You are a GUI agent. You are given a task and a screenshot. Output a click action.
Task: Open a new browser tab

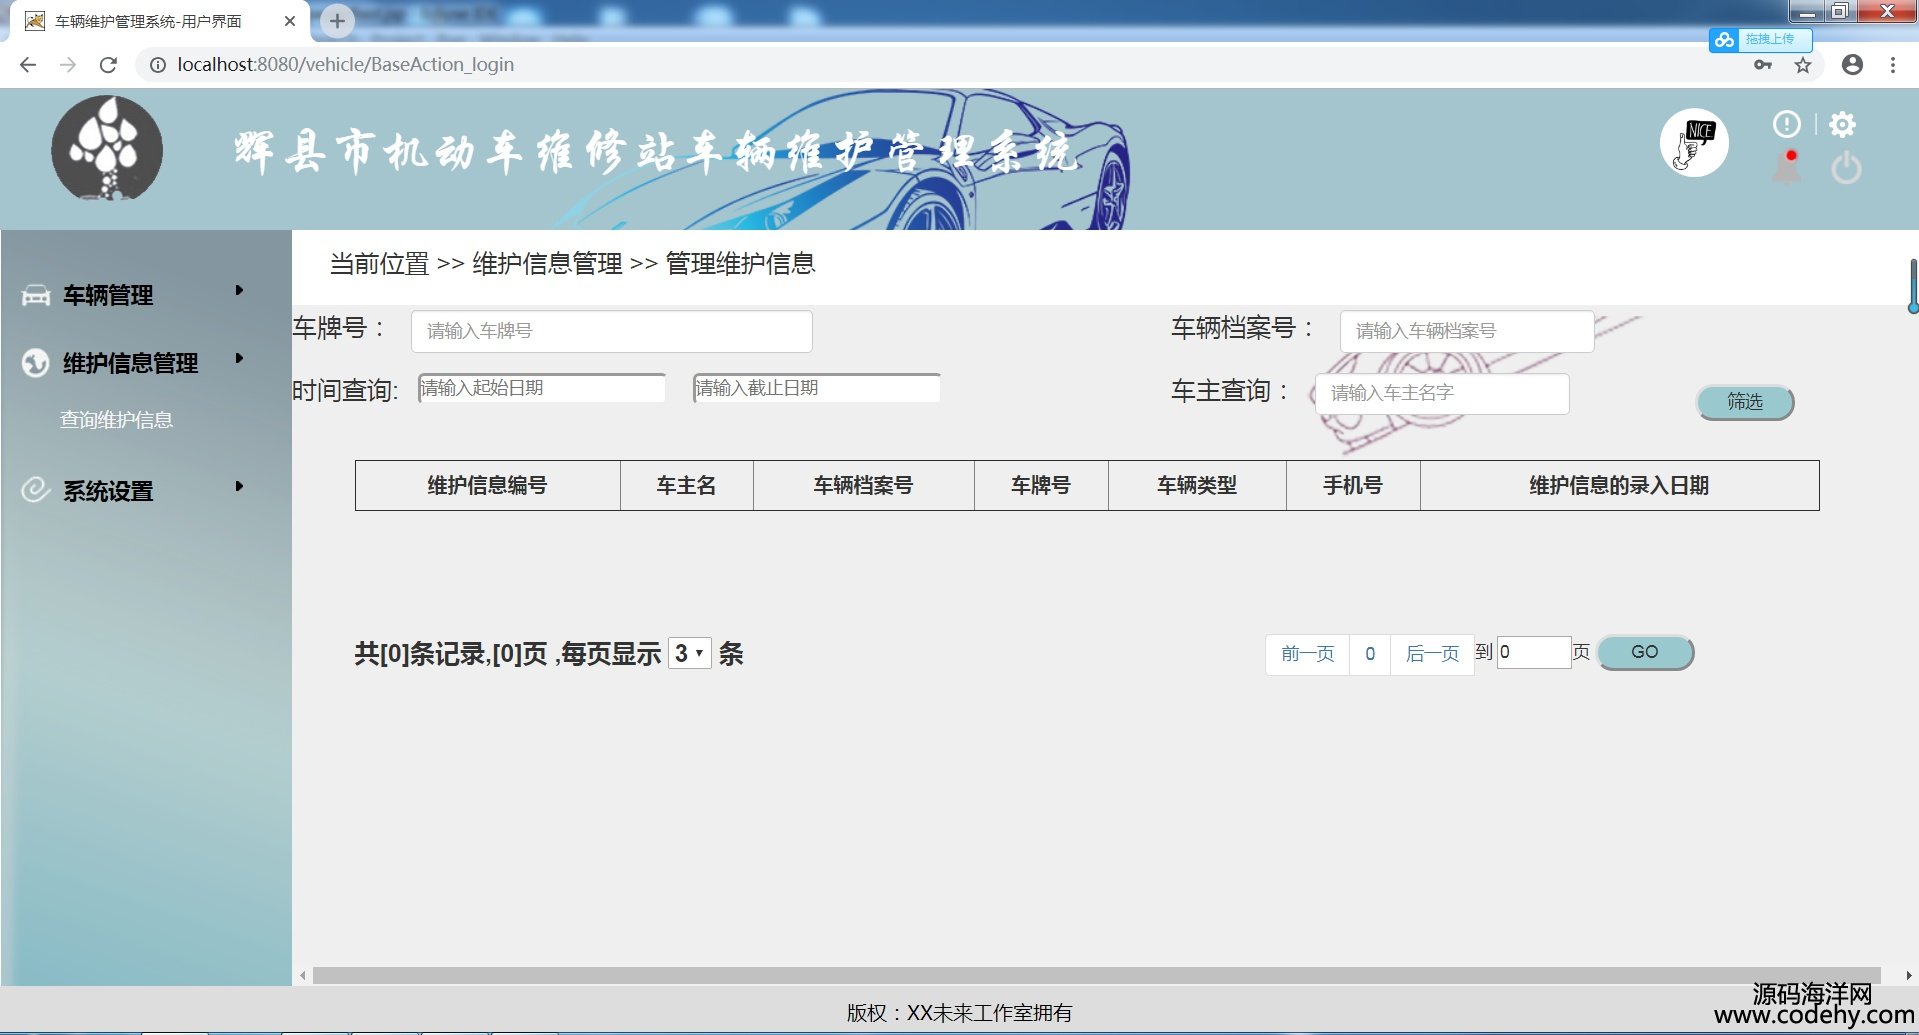337,21
